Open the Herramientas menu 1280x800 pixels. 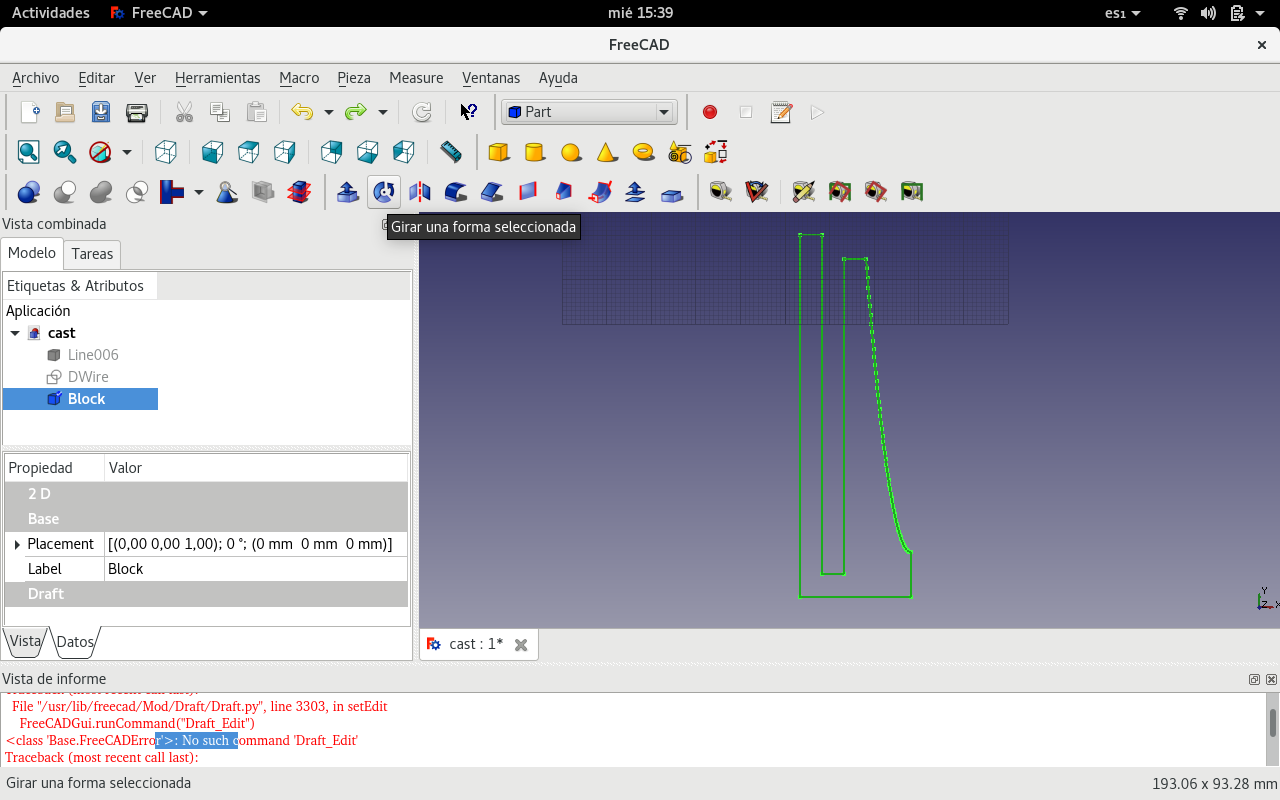(x=217, y=78)
